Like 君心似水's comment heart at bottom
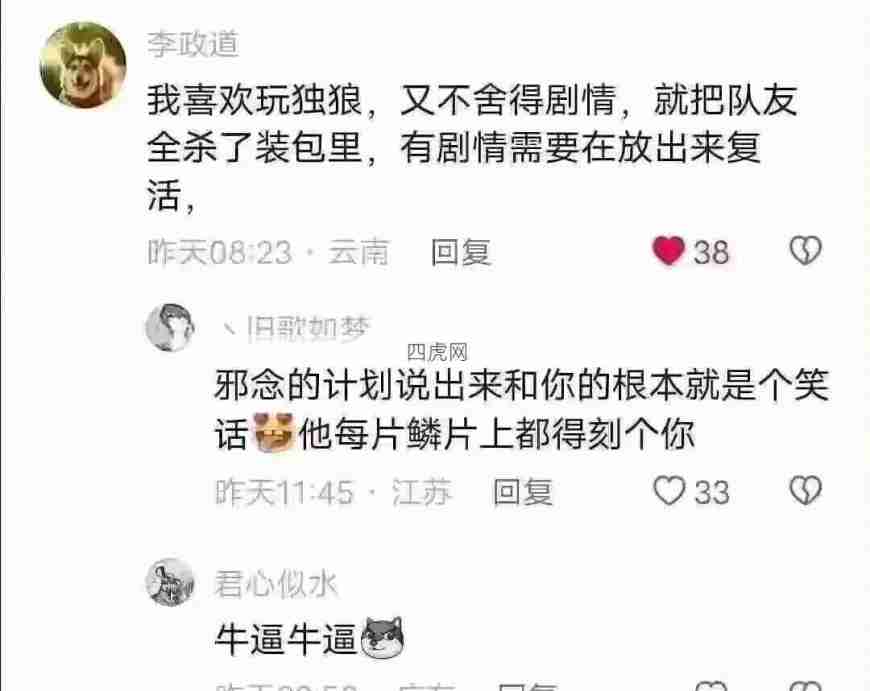870x691 pixels. [x=711, y=686]
